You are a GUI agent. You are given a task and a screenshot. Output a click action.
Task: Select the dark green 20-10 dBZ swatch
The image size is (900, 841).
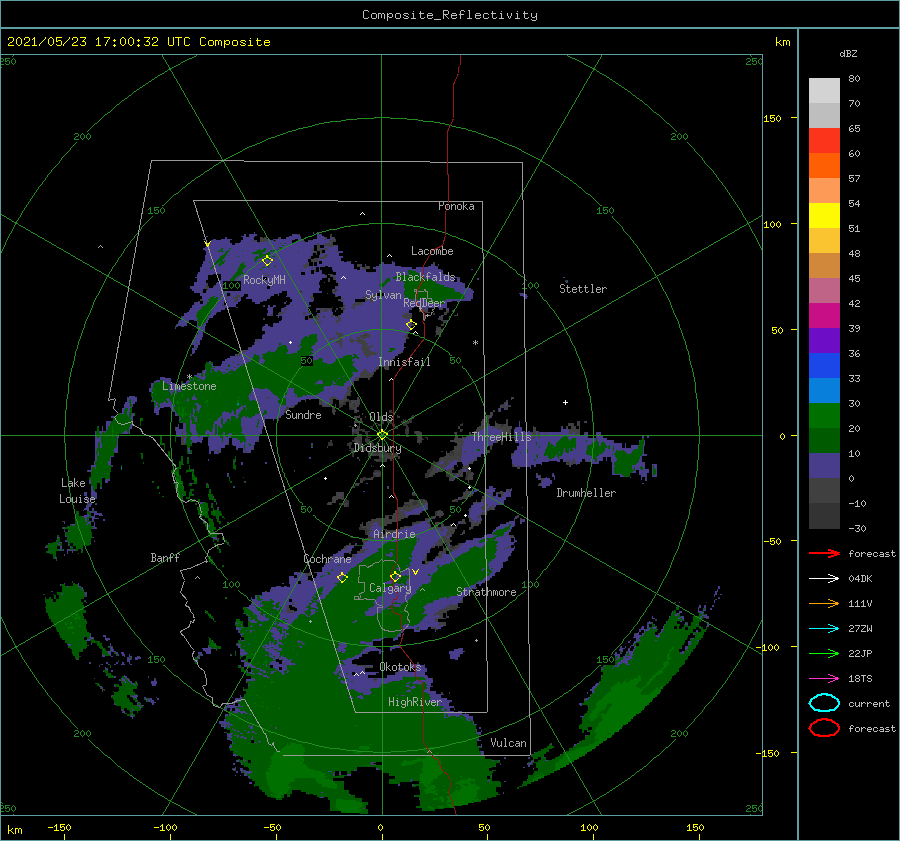point(824,441)
